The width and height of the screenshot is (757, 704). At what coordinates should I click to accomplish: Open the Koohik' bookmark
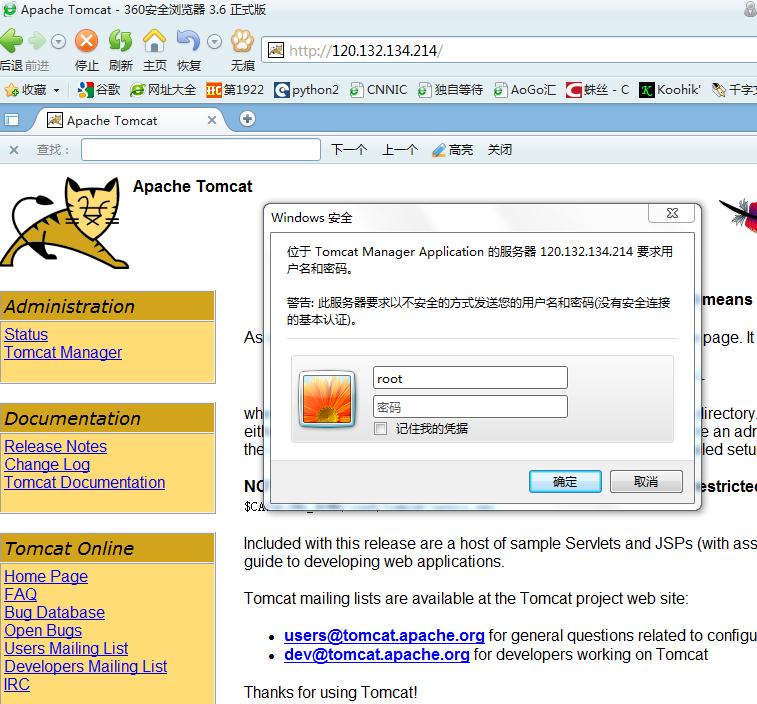point(670,90)
